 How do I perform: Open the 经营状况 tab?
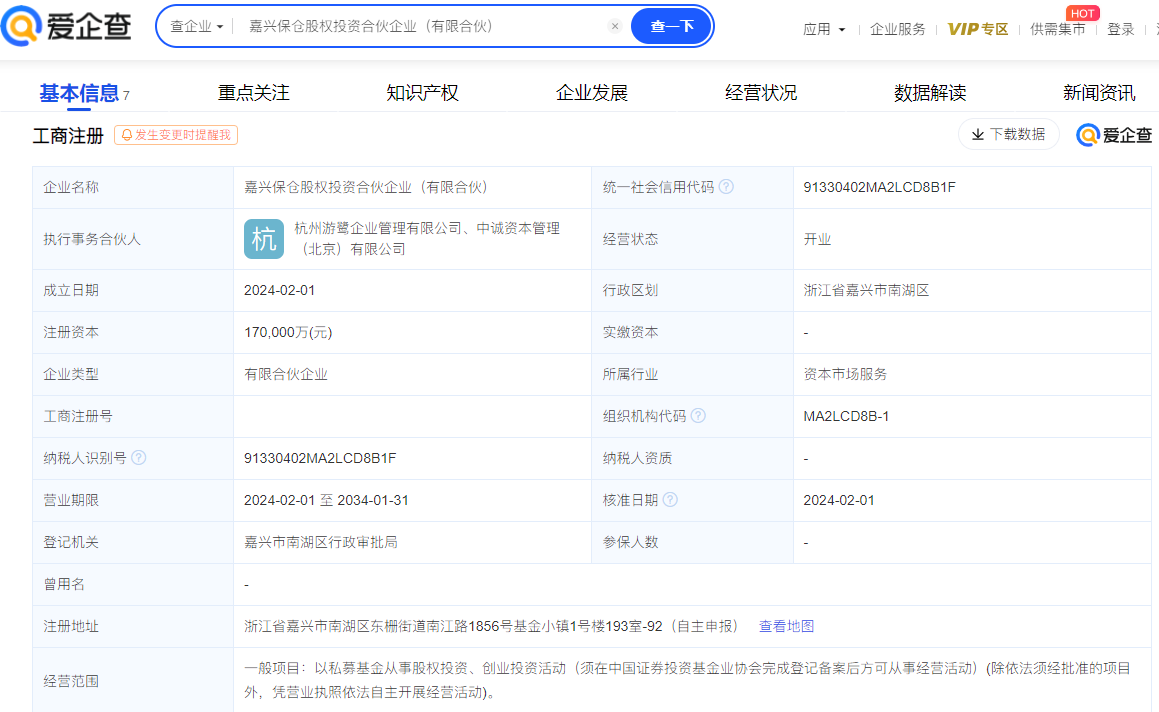(x=761, y=93)
